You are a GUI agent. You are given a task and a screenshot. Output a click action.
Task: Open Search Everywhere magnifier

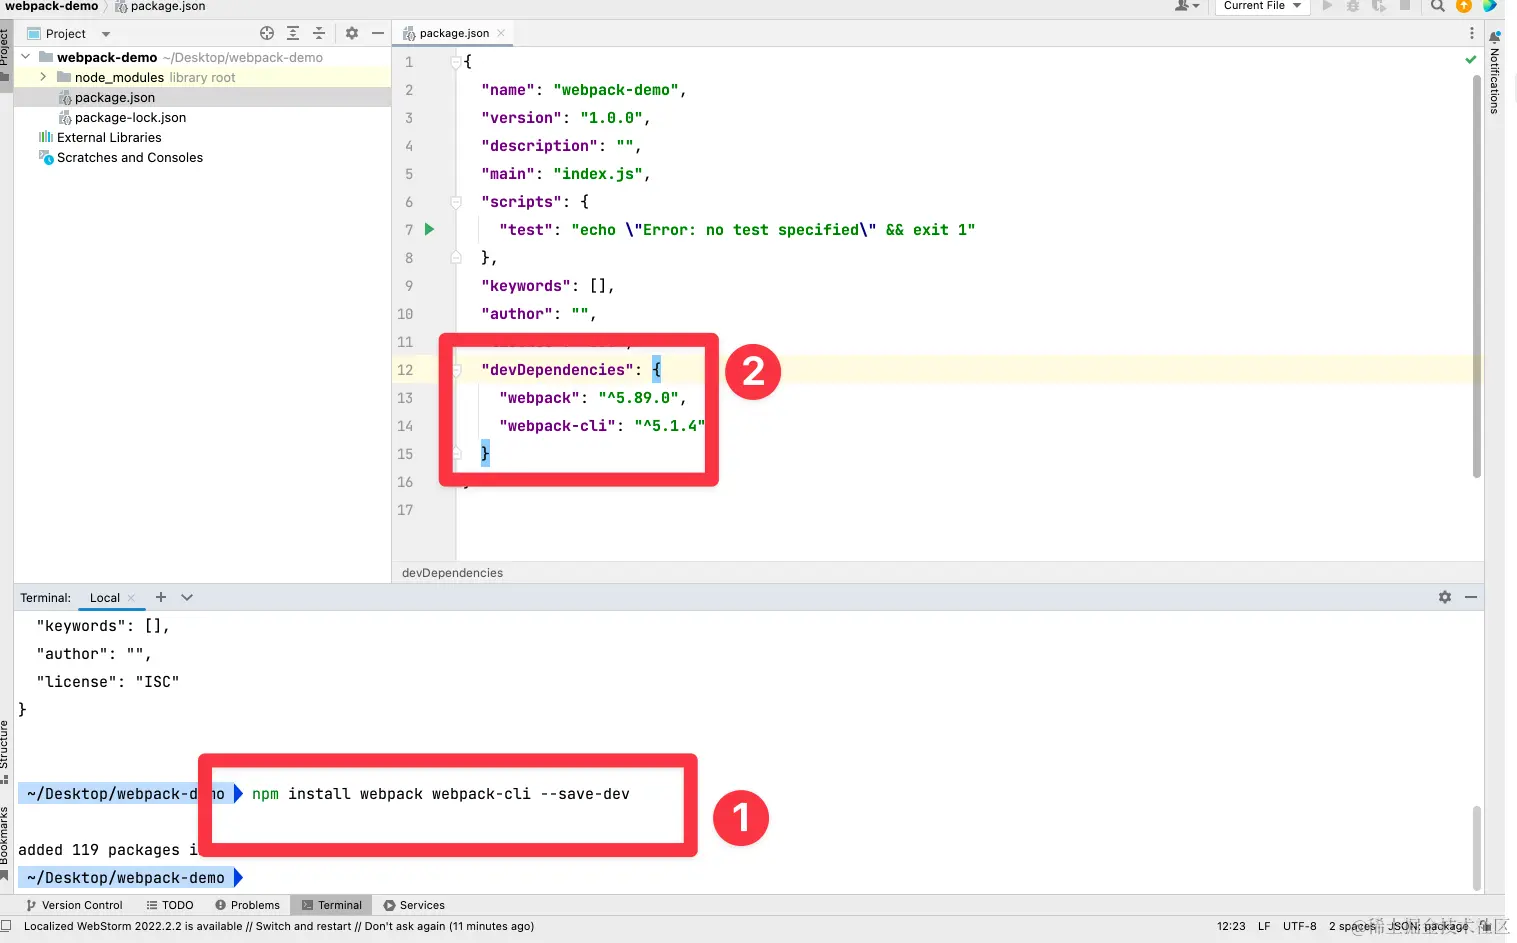tap(1437, 6)
